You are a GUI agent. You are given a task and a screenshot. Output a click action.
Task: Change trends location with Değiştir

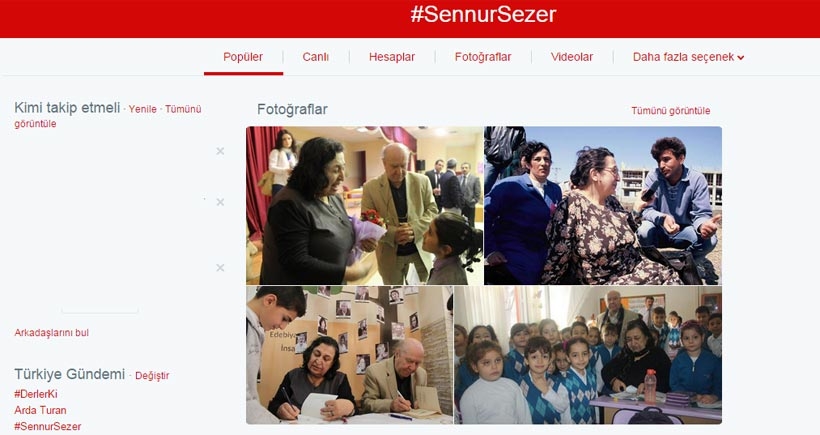click(152, 375)
